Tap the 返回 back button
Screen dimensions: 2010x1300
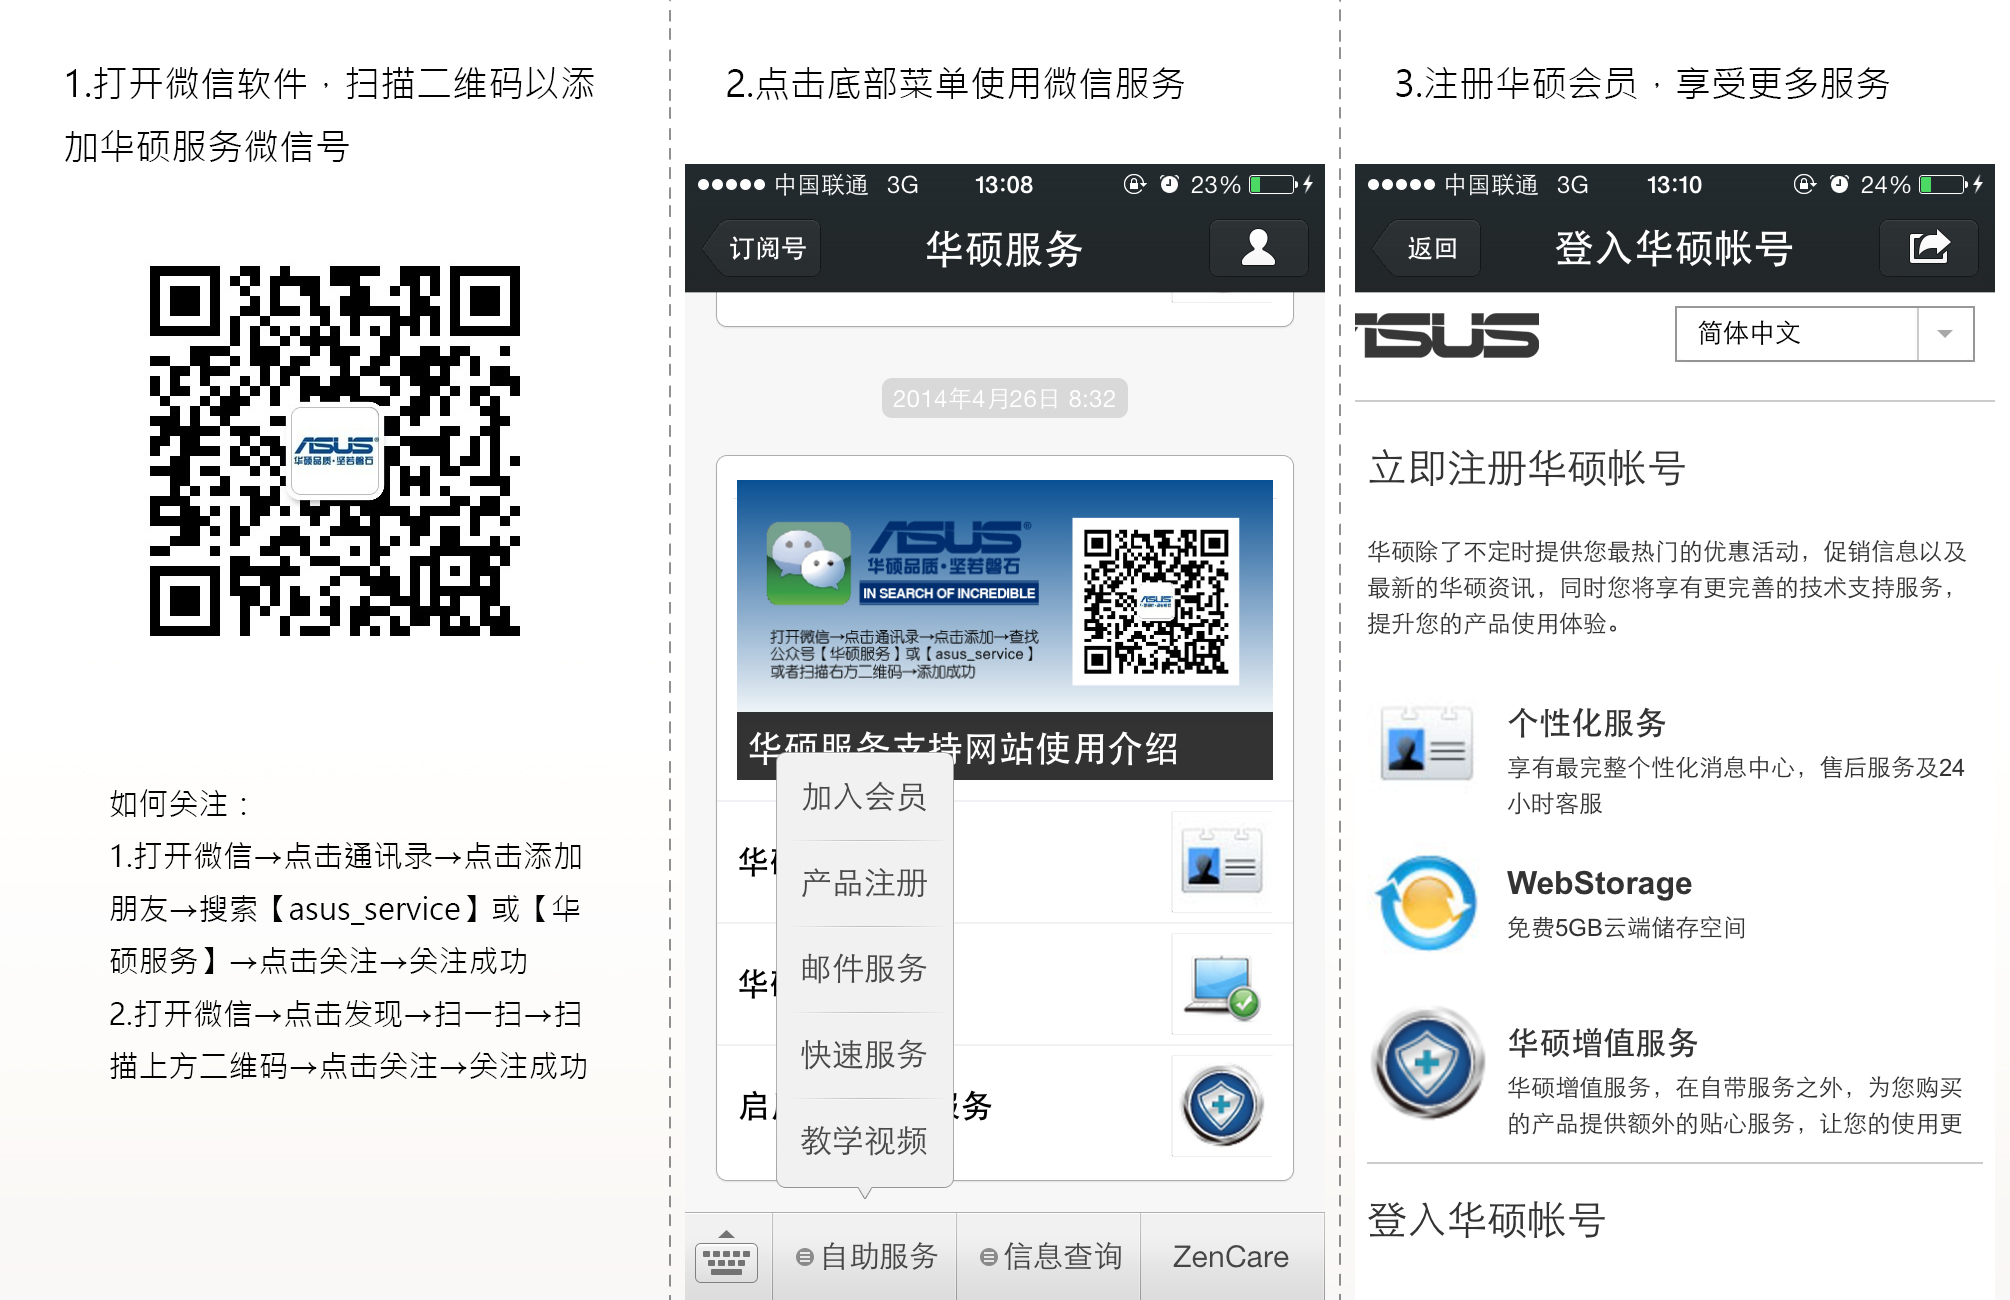coord(1431,248)
